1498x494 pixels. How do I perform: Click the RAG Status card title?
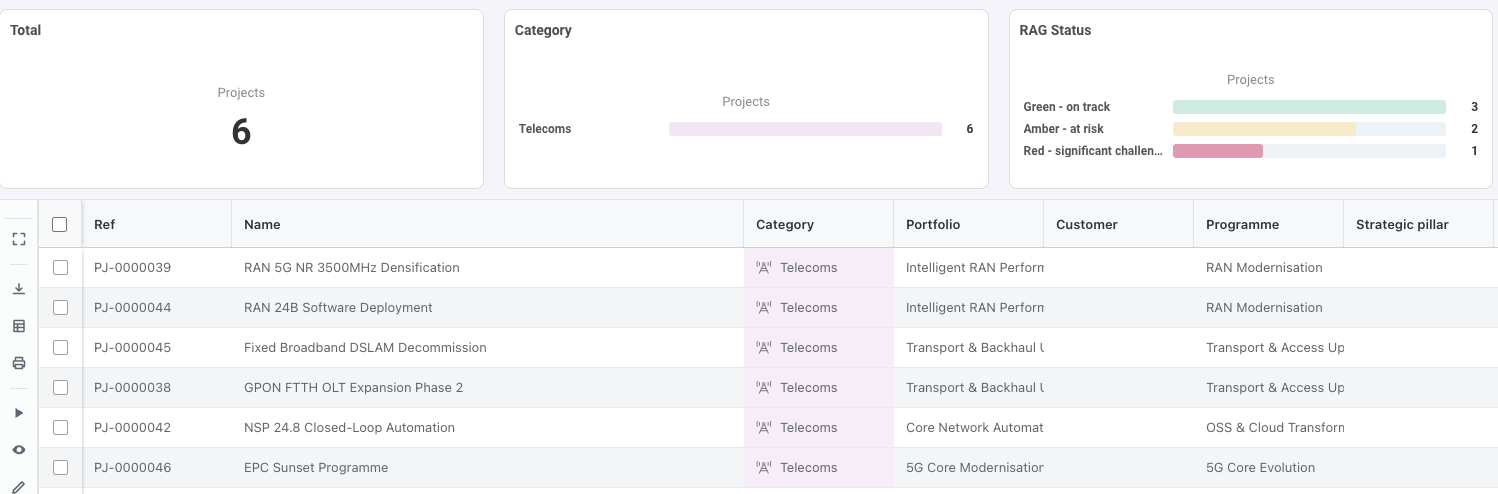tap(1055, 30)
